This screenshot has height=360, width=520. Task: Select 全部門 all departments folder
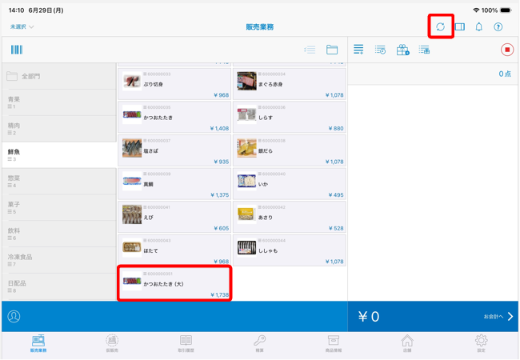59,76
